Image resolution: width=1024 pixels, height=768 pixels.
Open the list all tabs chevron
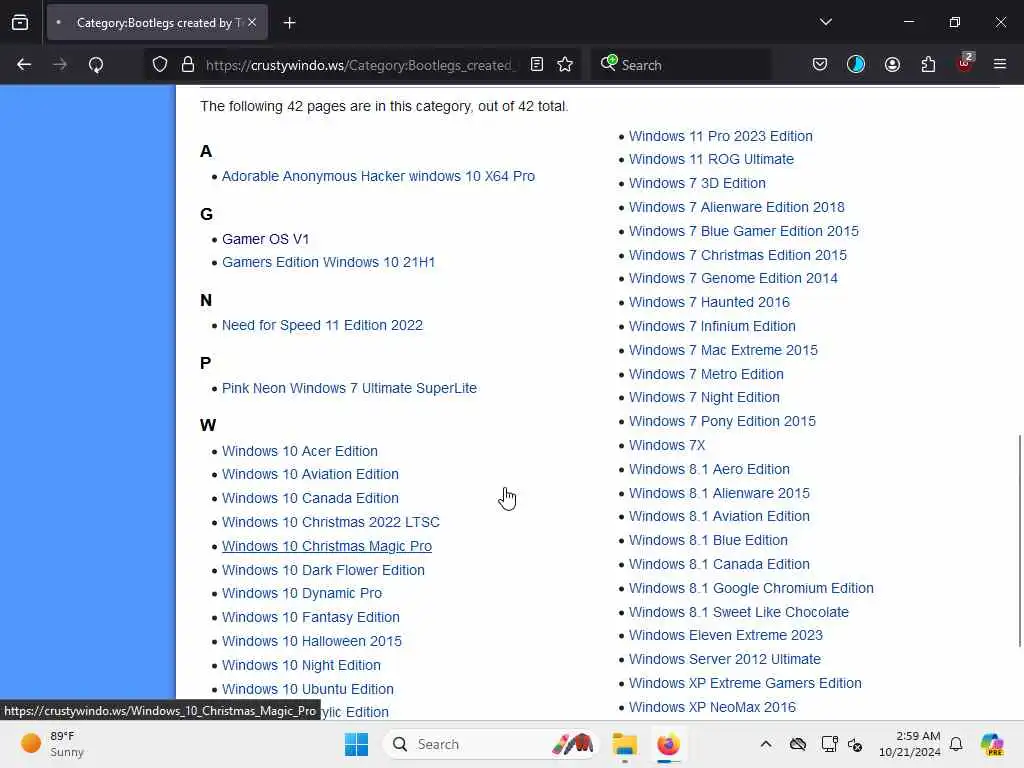point(825,22)
